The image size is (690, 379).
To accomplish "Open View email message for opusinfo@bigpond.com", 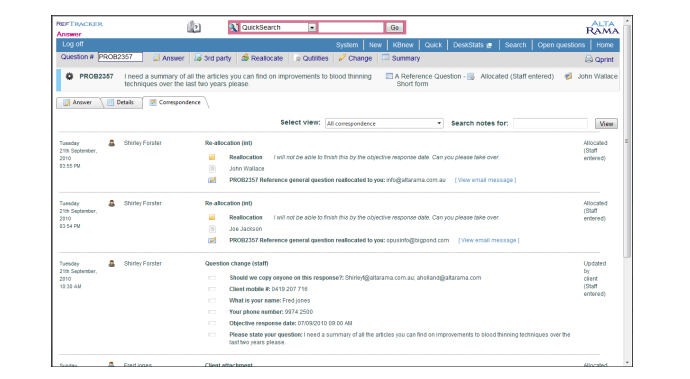I will [489, 240].
